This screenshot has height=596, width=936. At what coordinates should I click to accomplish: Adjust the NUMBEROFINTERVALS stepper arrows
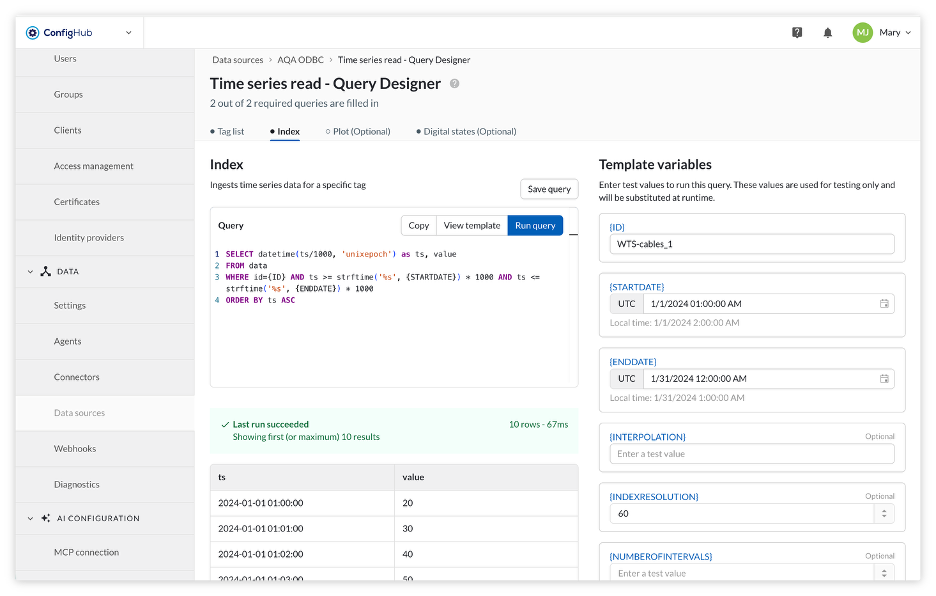tap(884, 573)
